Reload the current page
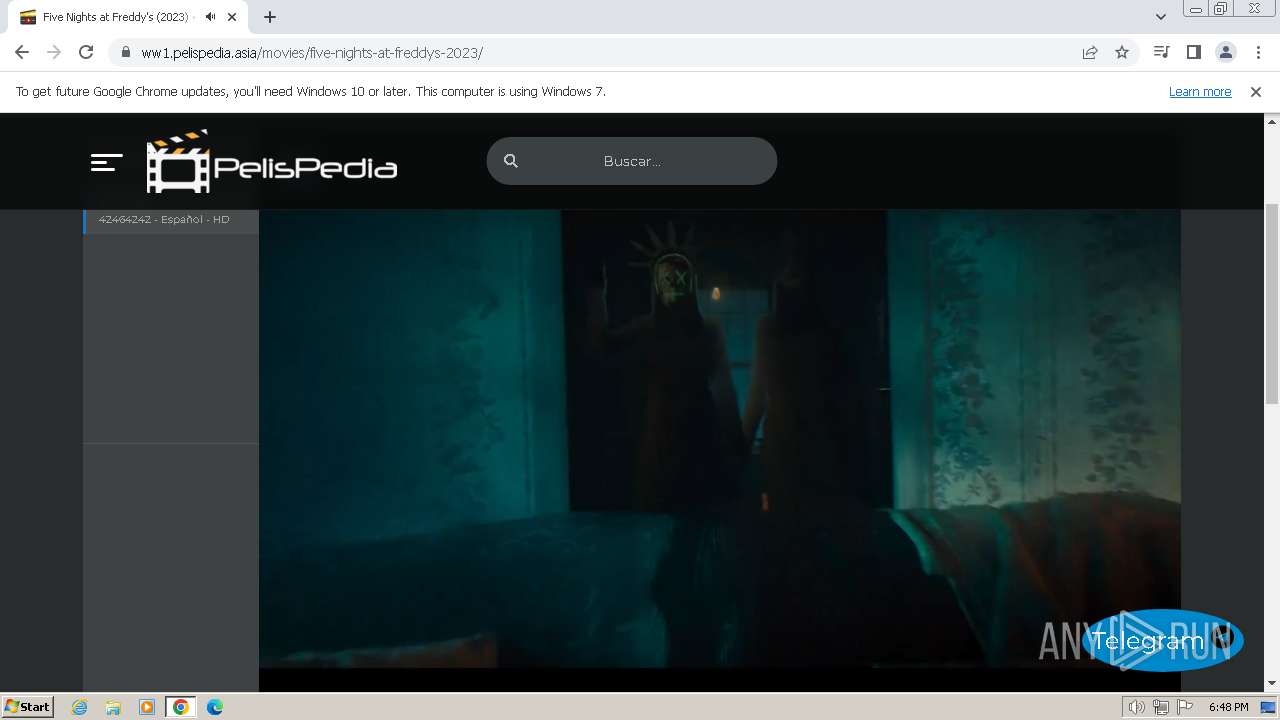This screenshot has height=720, width=1280. [86, 52]
